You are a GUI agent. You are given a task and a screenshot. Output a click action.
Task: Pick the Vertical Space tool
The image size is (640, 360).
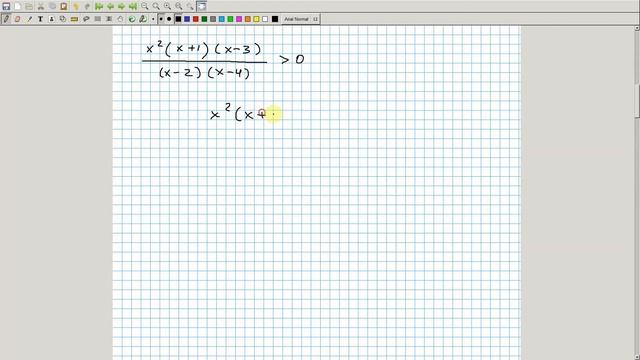pyautogui.click(x=109, y=19)
